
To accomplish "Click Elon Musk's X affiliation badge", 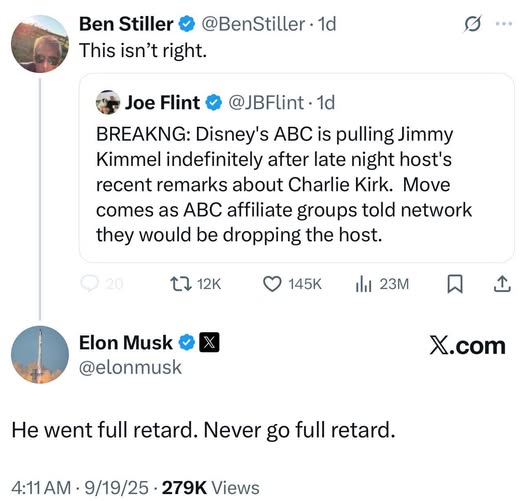I will pyautogui.click(x=209, y=342).
